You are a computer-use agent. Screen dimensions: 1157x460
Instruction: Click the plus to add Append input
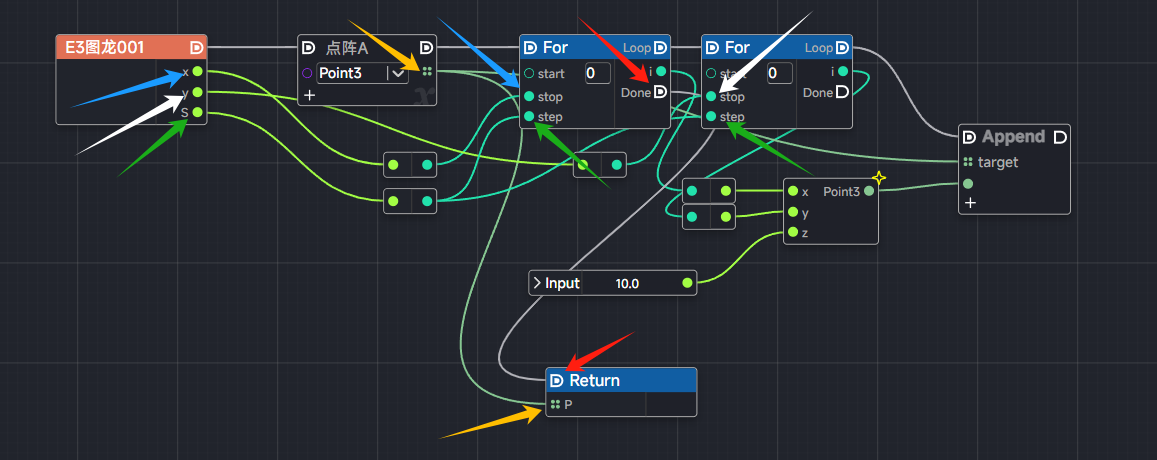(x=968, y=203)
